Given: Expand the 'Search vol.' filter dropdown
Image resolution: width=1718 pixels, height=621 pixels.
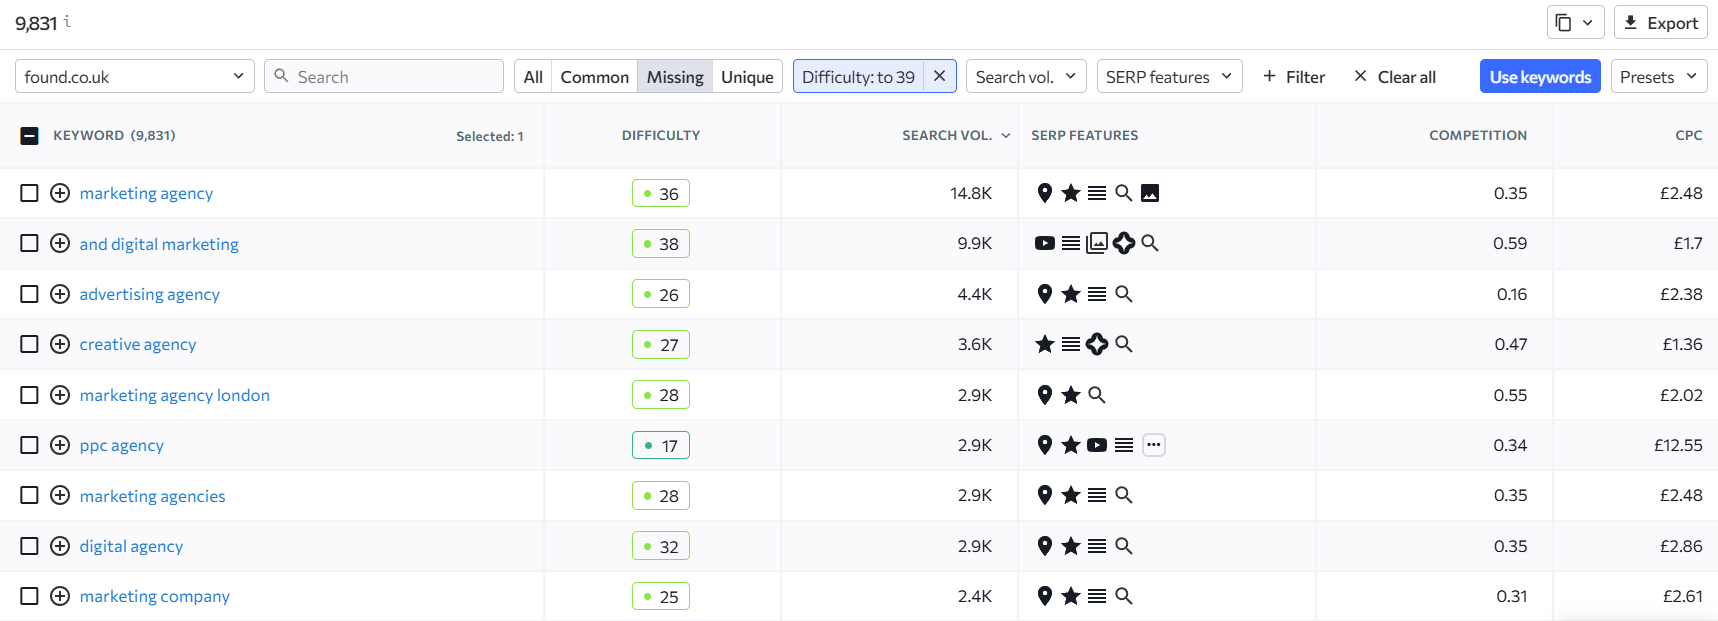Looking at the screenshot, I should tap(1025, 77).
